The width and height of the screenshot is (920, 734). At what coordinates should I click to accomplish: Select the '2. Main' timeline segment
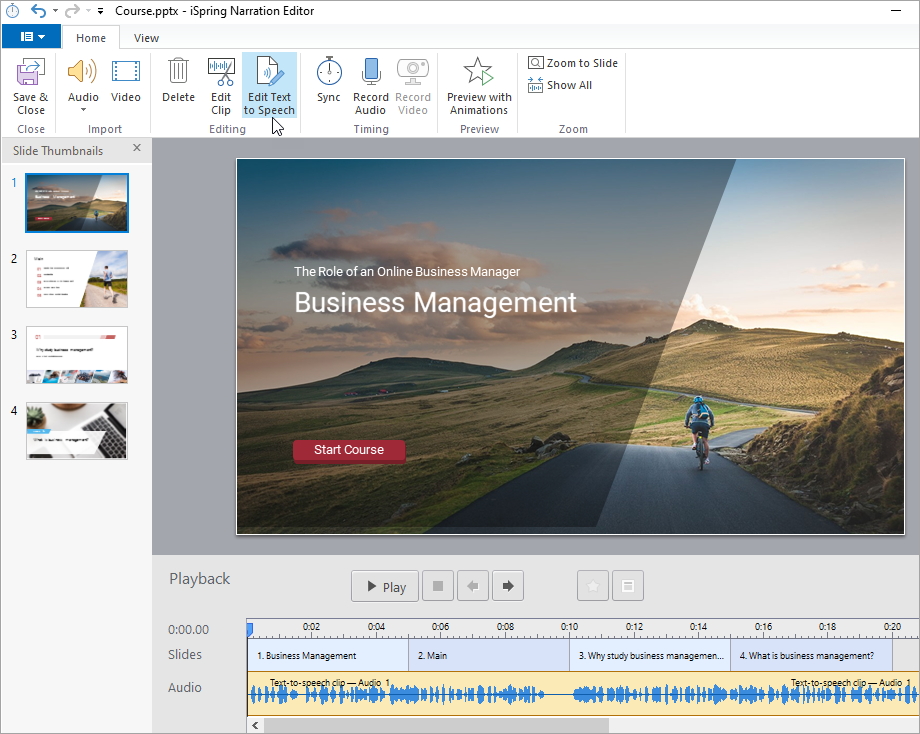pyautogui.click(x=489, y=655)
